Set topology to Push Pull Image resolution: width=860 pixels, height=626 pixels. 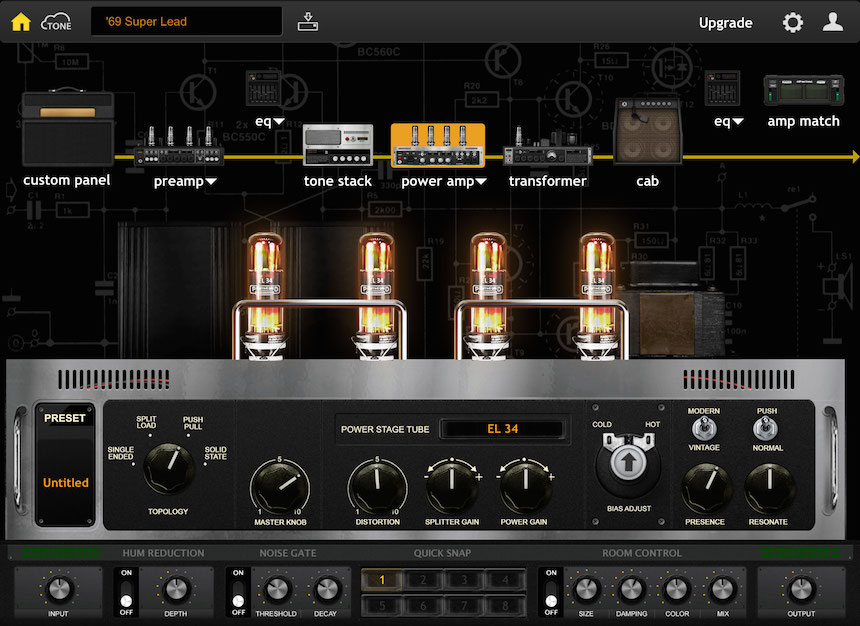tap(193, 423)
